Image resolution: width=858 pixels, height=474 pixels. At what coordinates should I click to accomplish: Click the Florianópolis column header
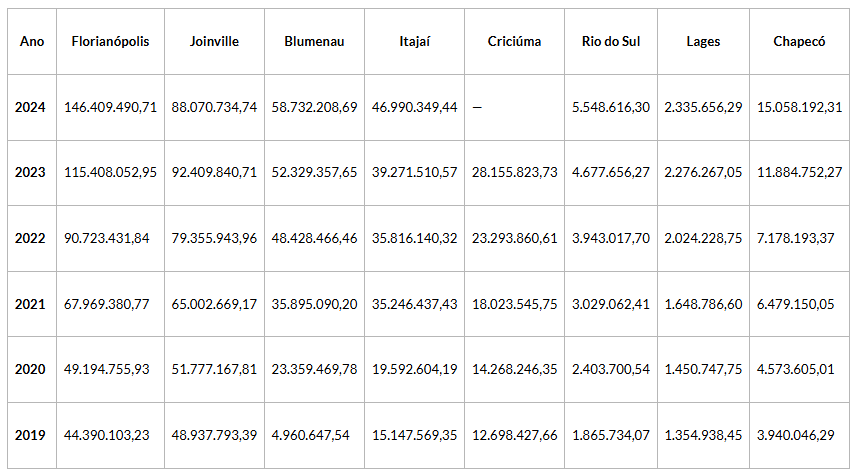click(x=110, y=41)
